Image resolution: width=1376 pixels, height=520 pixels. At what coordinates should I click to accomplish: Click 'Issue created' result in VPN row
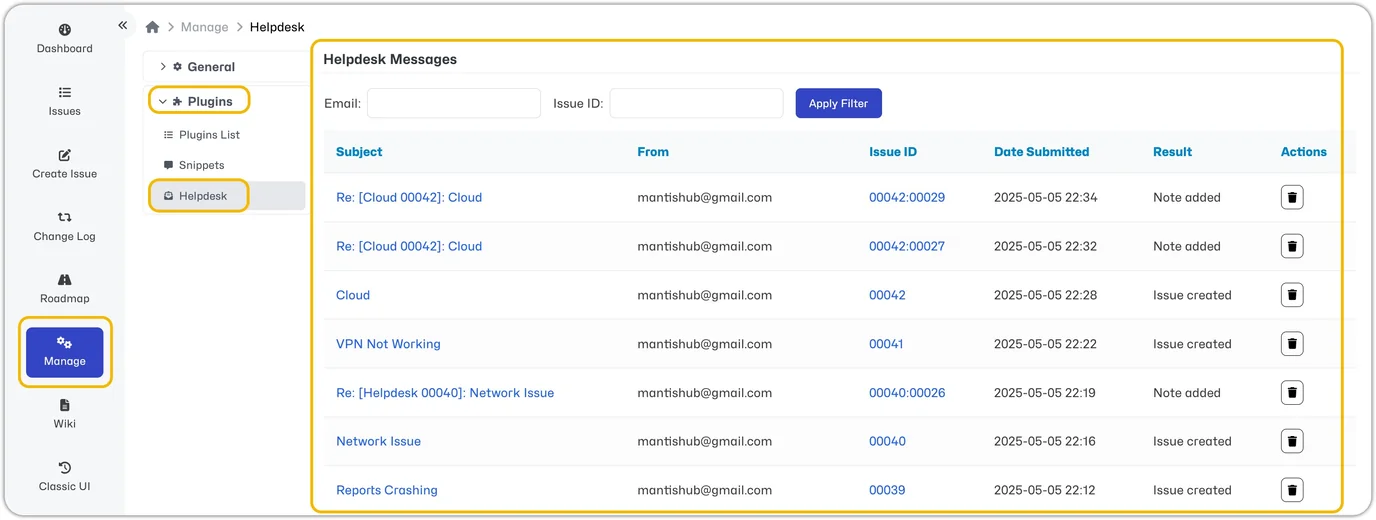click(x=1192, y=344)
